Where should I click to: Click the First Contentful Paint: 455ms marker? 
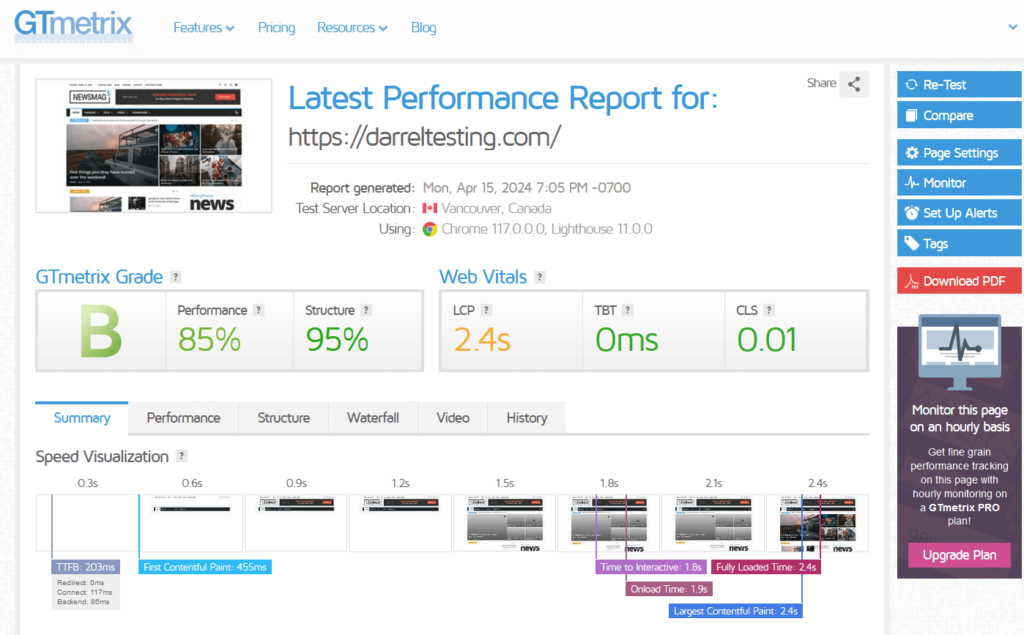point(205,567)
